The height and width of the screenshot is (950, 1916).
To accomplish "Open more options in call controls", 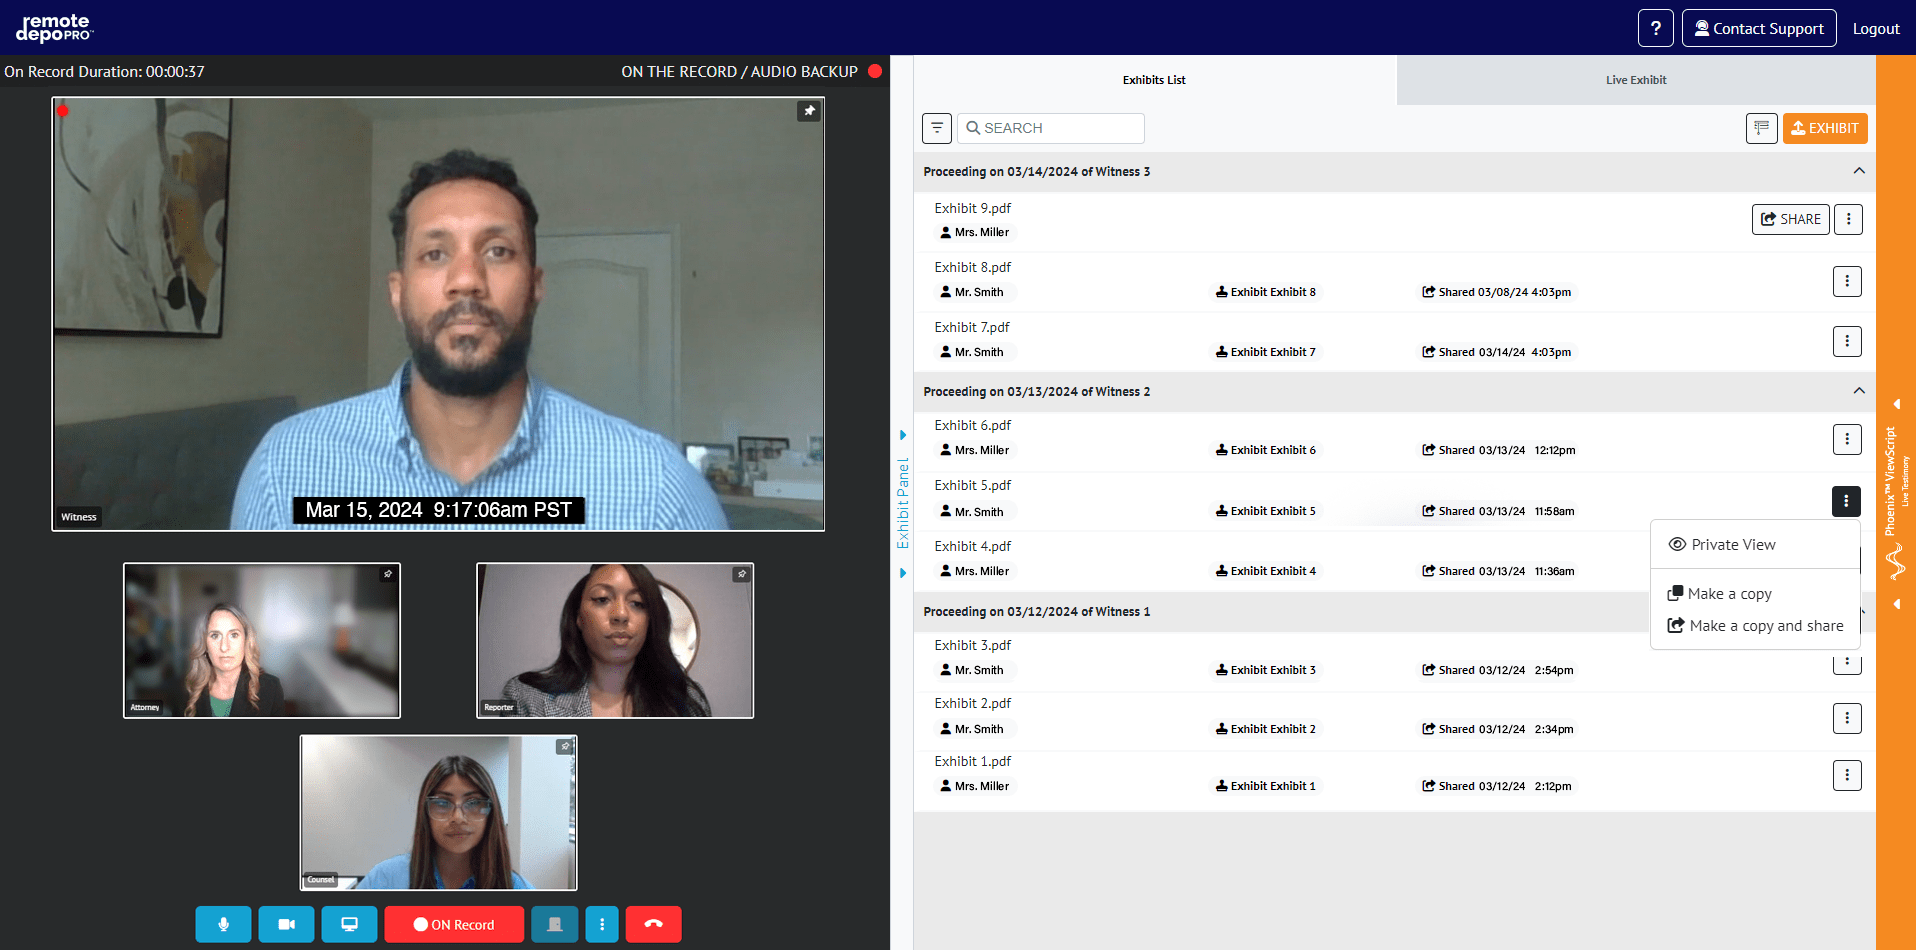I will (602, 924).
